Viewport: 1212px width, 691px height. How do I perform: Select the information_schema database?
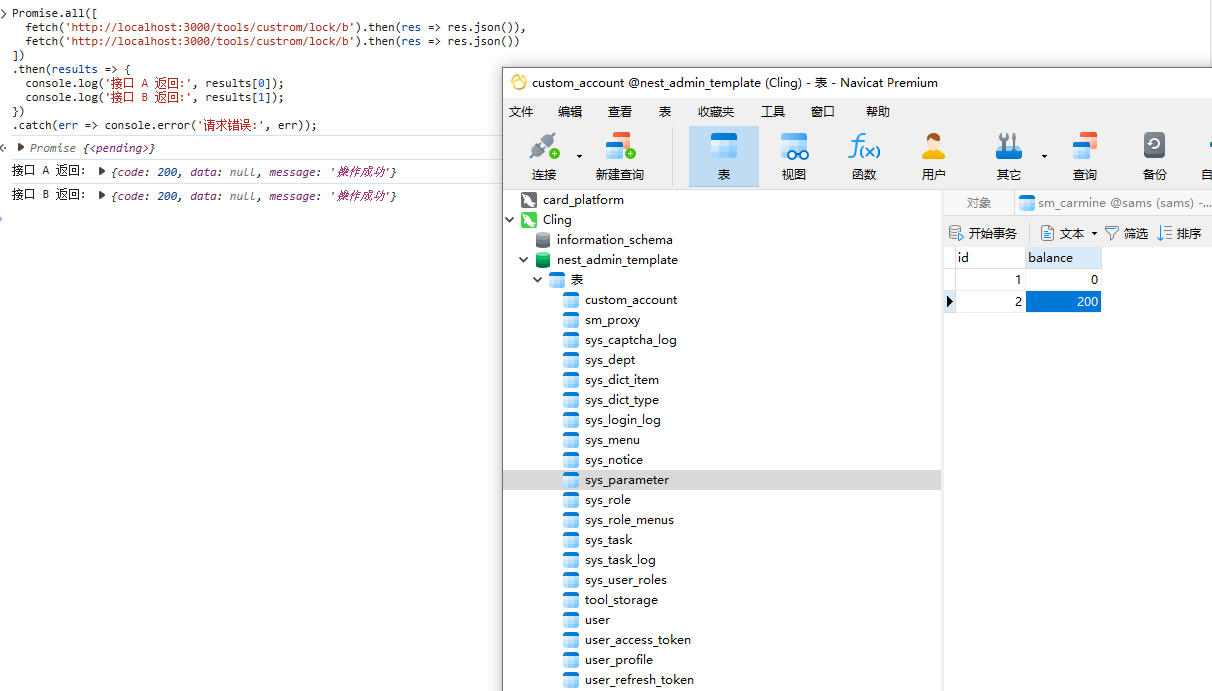tap(614, 240)
